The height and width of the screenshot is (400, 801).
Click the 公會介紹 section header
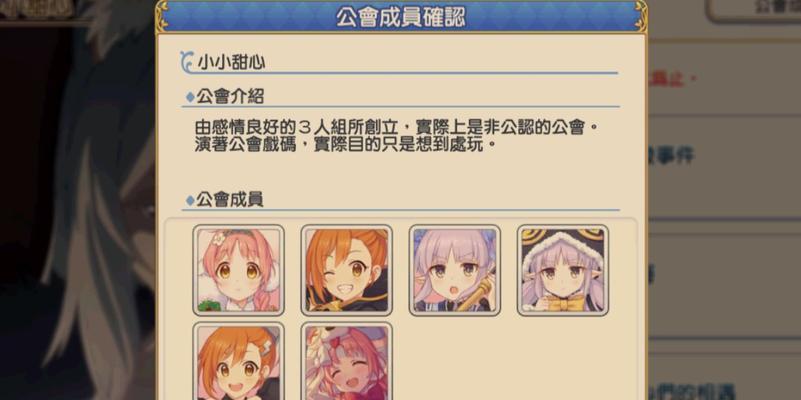coord(230,96)
